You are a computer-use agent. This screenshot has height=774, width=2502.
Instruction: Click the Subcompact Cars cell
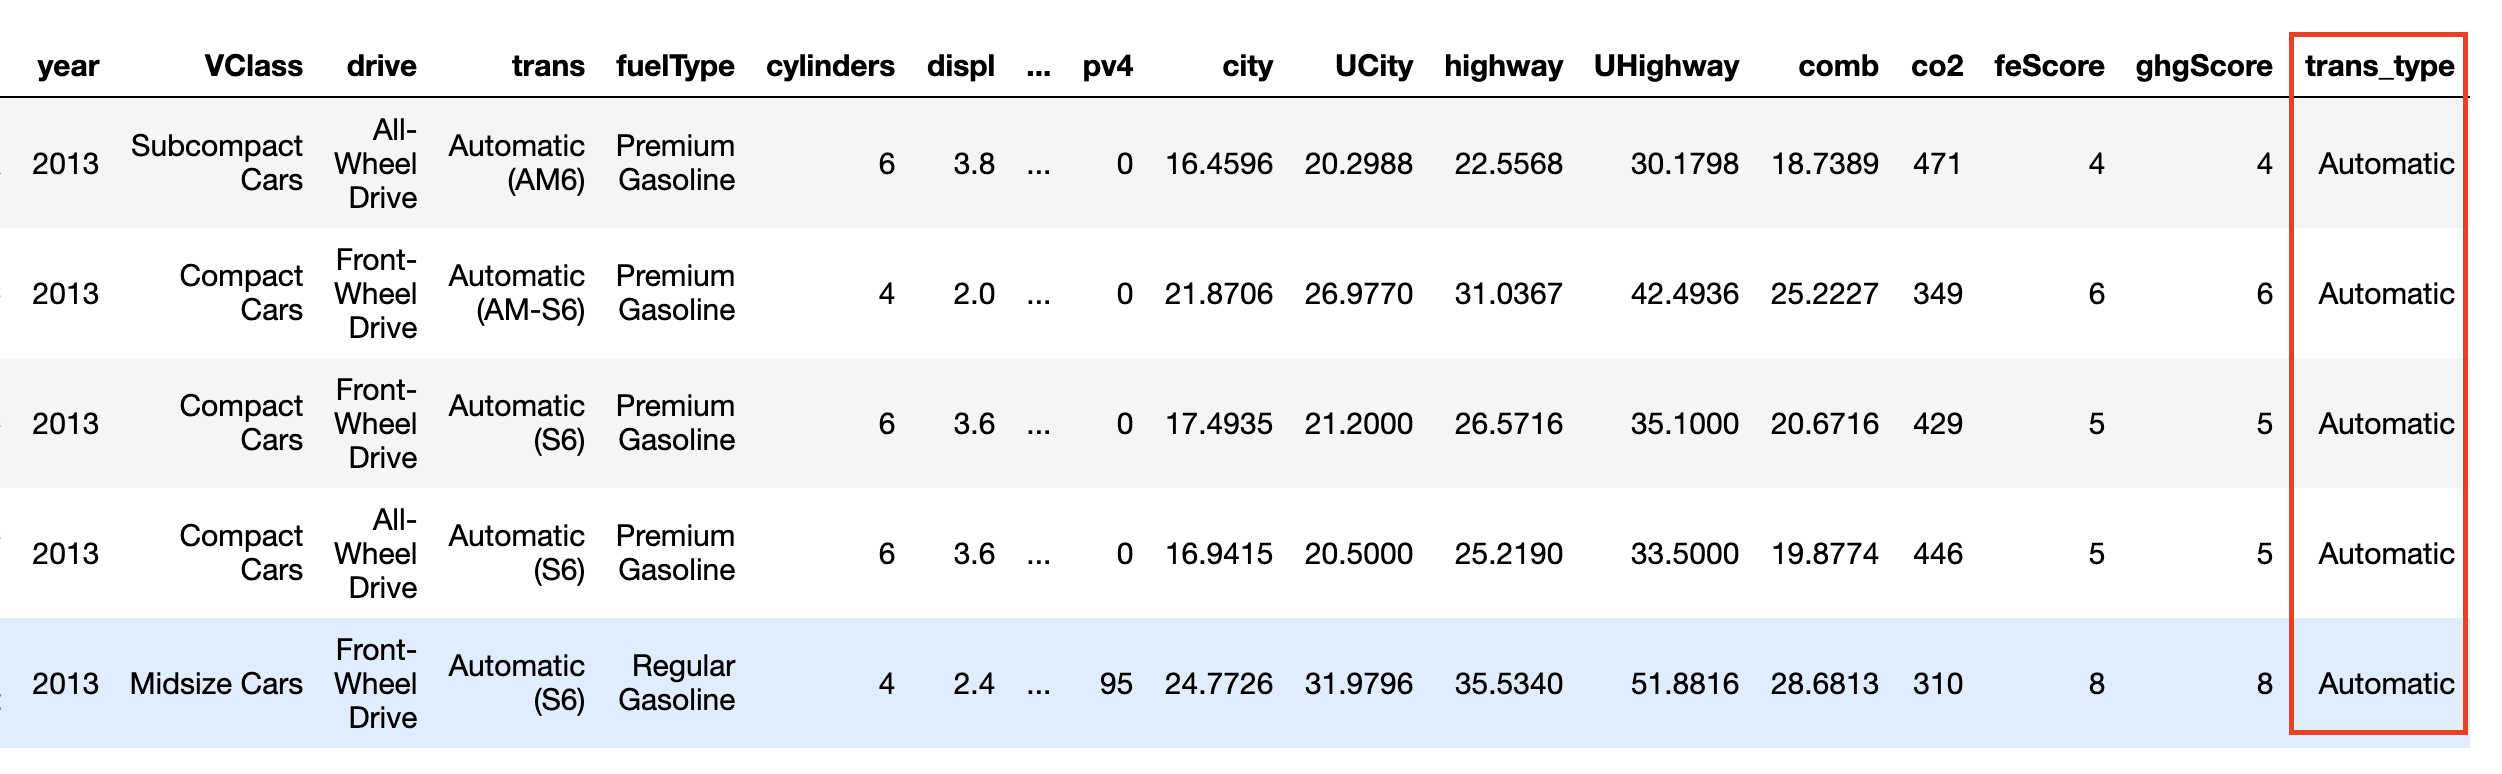[217, 163]
